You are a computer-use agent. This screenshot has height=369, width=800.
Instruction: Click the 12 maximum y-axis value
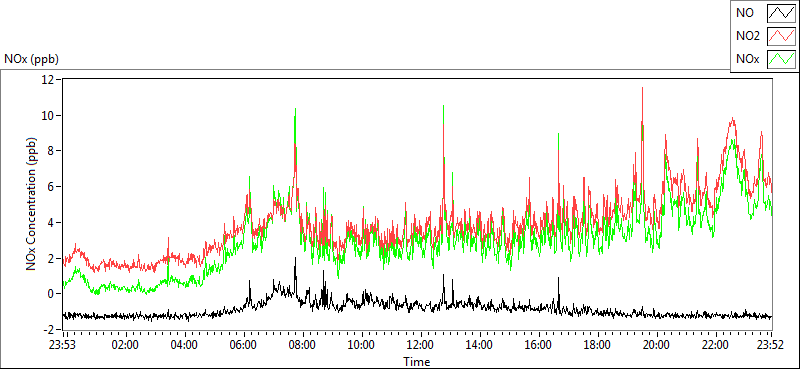[x=49, y=80]
